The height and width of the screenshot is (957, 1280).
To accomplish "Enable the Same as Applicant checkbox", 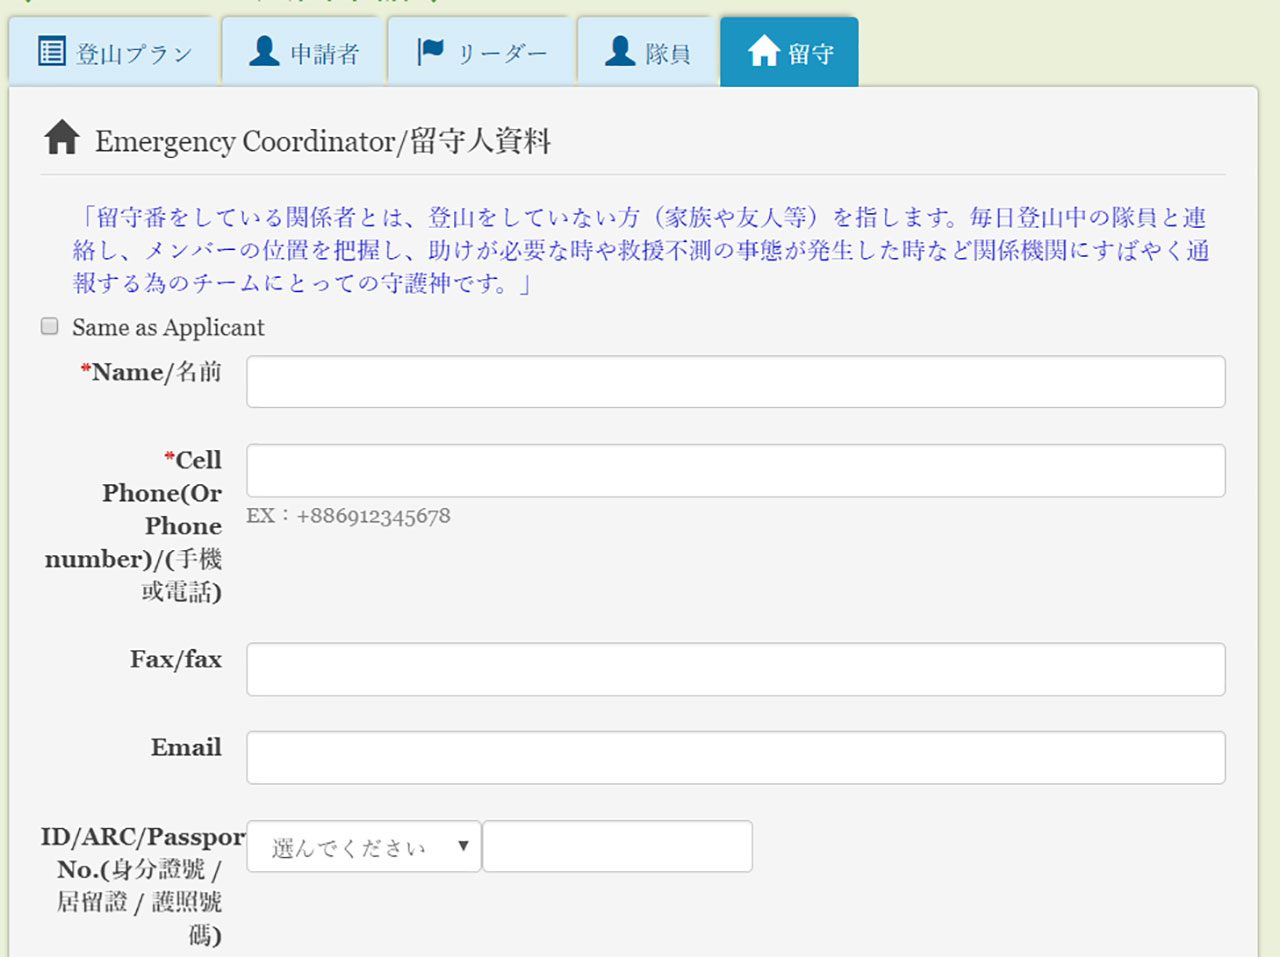I will tap(50, 326).
